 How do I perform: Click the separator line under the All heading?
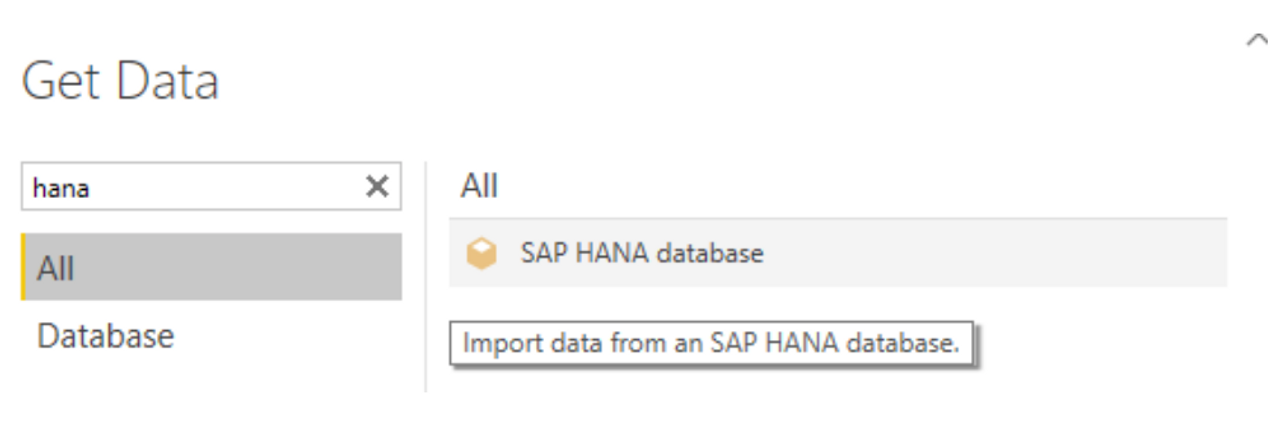(838, 218)
